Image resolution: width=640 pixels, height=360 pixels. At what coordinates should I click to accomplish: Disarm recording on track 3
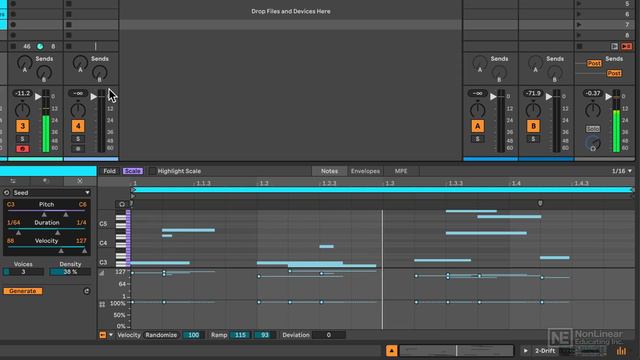coord(22,149)
